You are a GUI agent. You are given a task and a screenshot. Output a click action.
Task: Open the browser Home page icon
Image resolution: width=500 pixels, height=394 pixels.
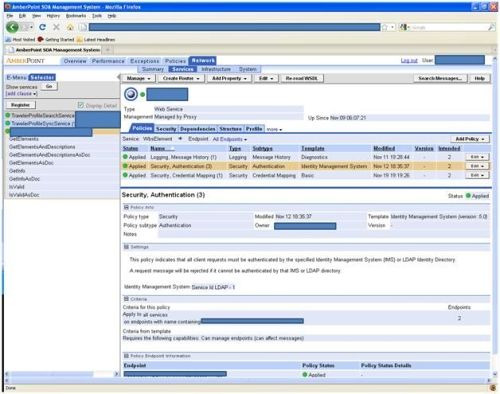pyautogui.click(x=70, y=27)
